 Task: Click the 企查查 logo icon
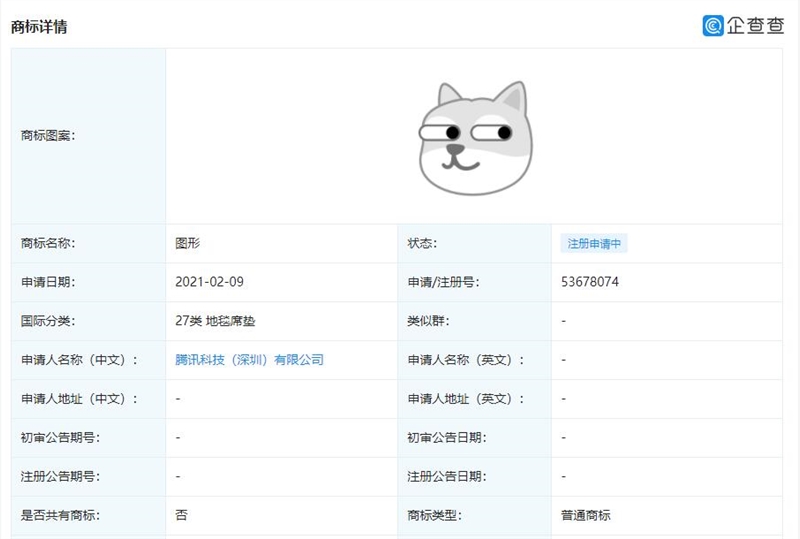pyautogui.click(x=713, y=26)
